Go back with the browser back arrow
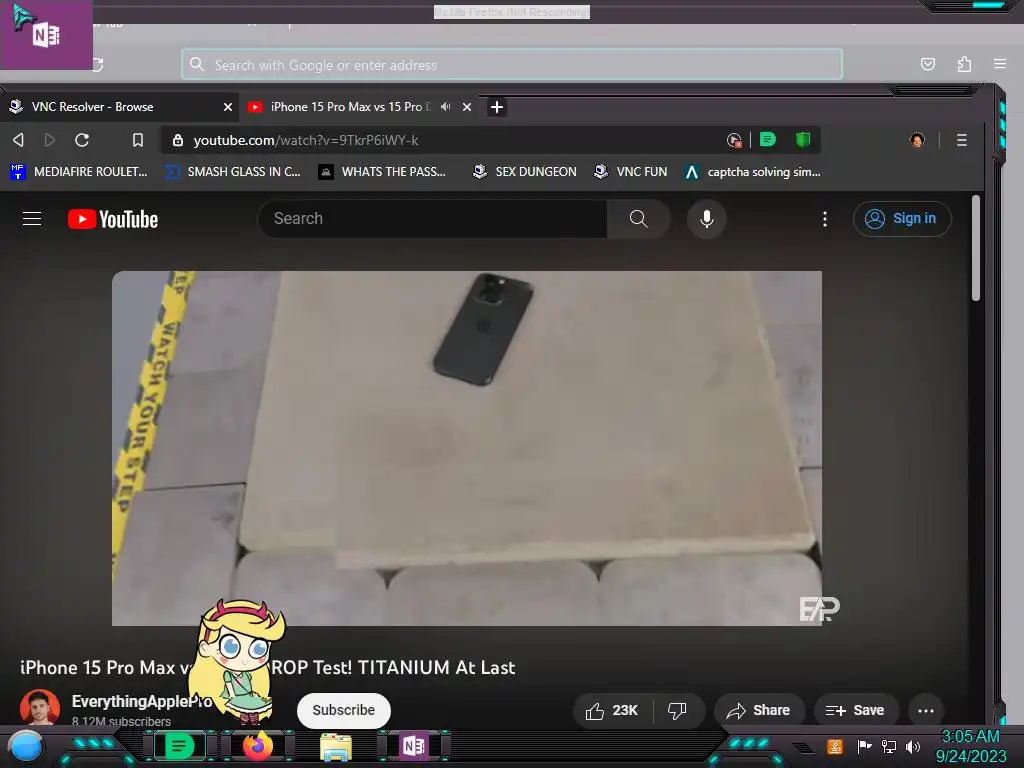The height and width of the screenshot is (768, 1024). (x=18, y=140)
